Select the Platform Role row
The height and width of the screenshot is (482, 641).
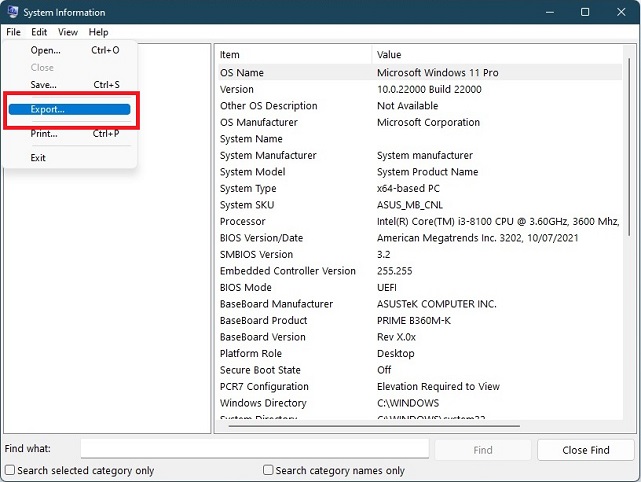[x=420, y=354]
